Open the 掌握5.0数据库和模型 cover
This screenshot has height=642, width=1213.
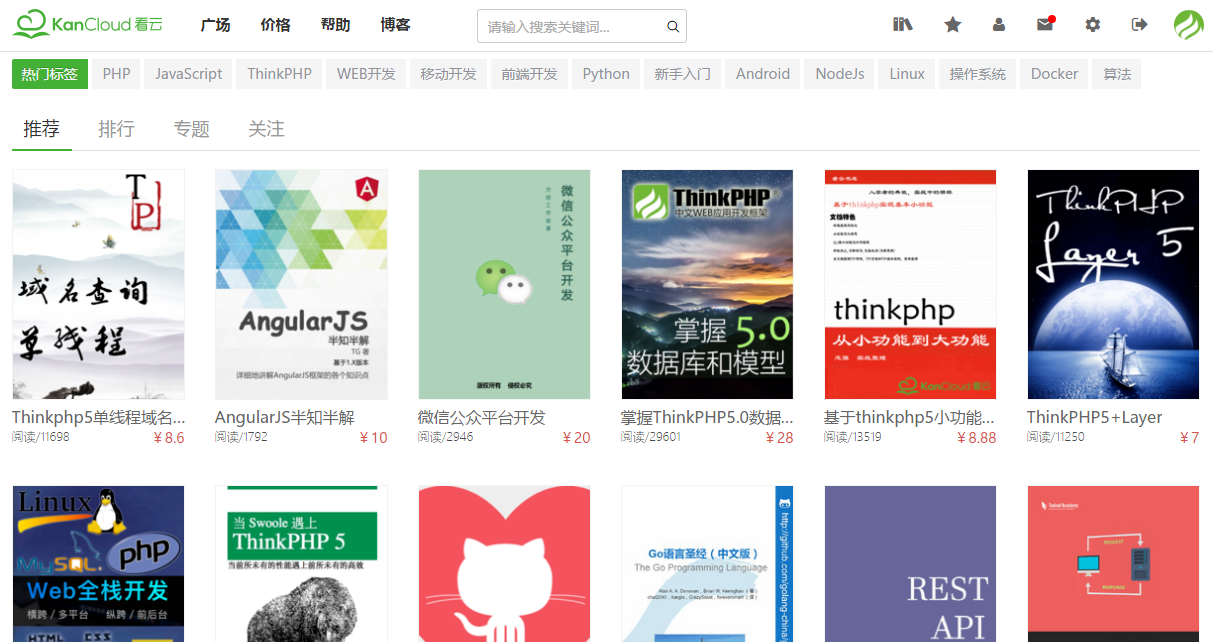click(707, 285)
